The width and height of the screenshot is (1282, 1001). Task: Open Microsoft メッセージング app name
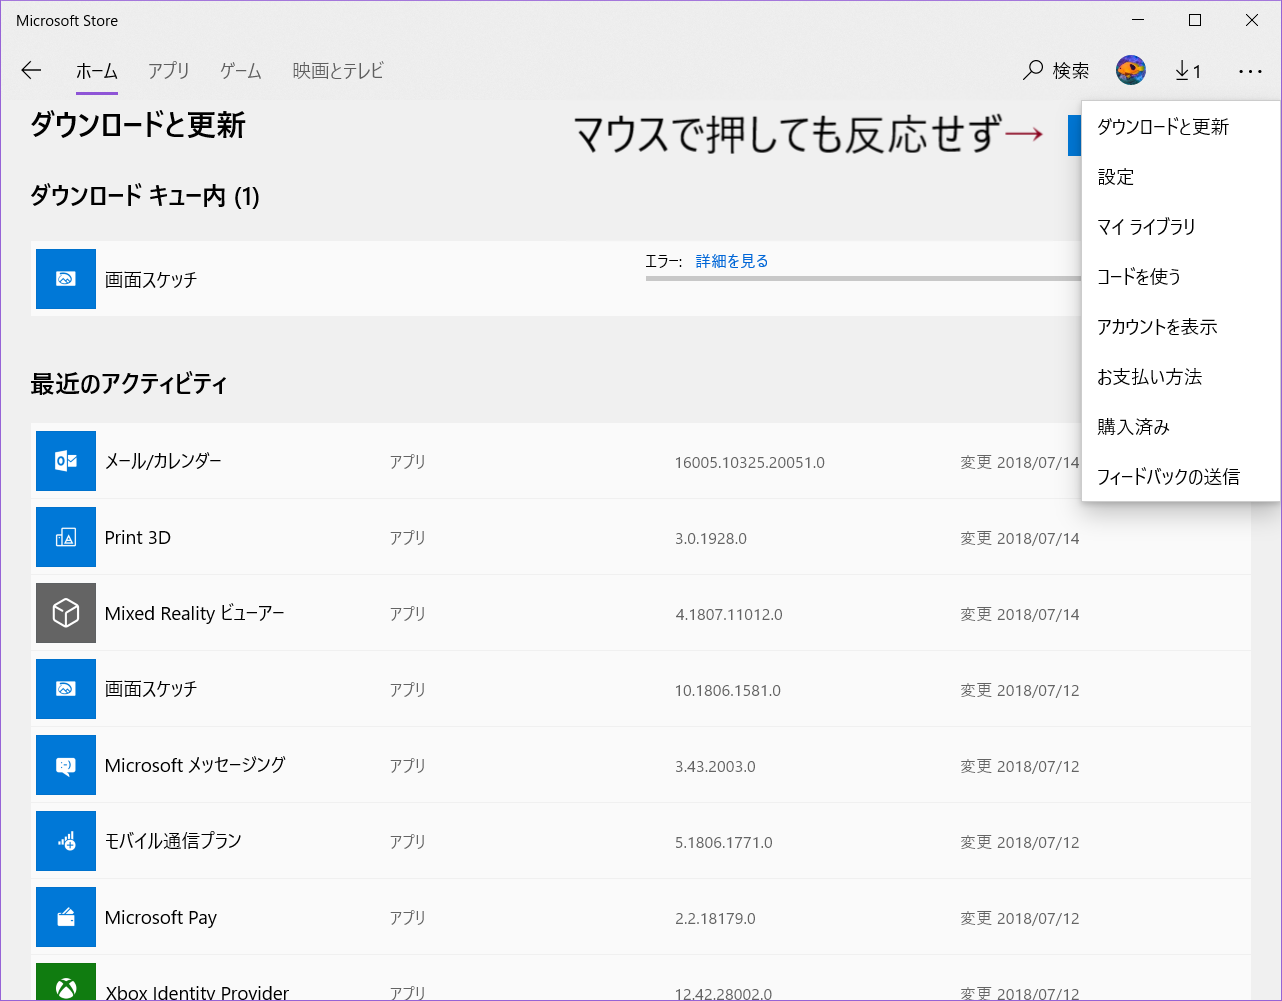[x=195, y=765]
